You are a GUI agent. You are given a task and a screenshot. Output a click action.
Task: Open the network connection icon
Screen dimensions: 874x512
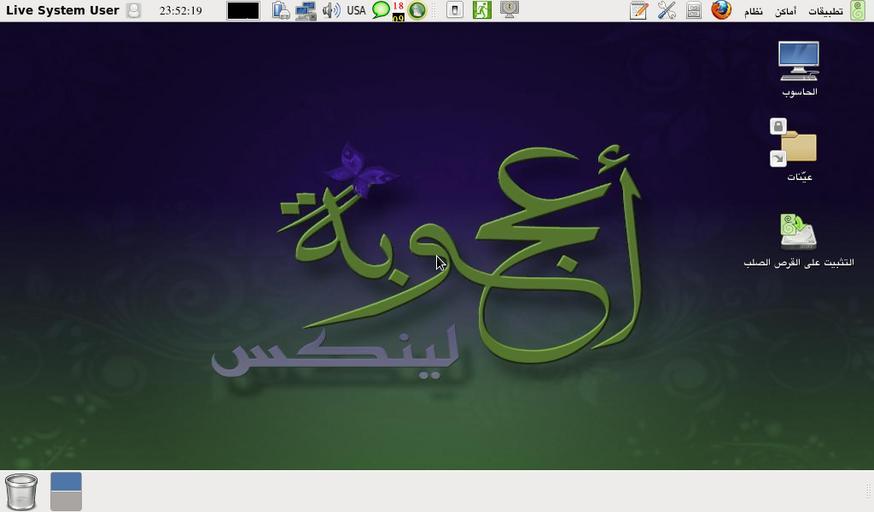coord(306,11)
